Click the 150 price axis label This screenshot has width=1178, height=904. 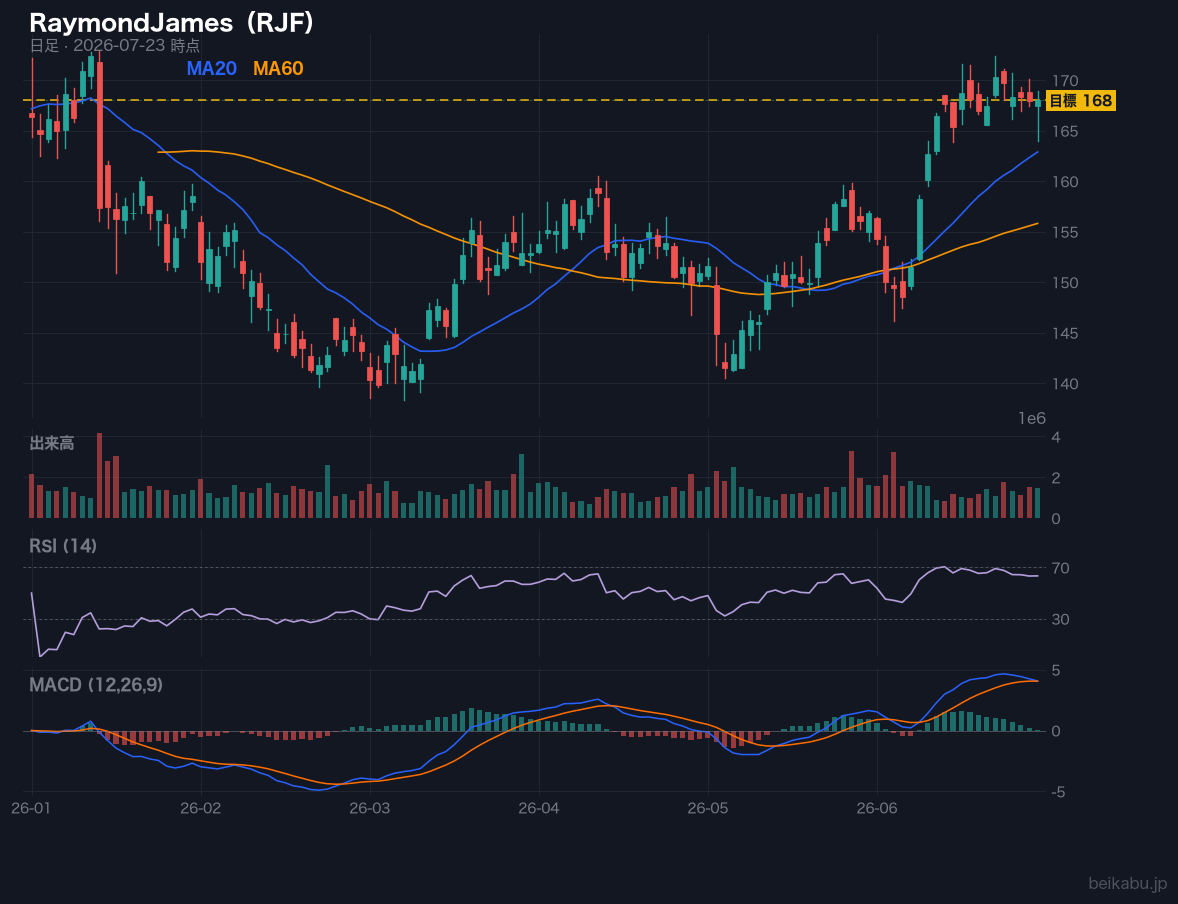coord(1065,283)
